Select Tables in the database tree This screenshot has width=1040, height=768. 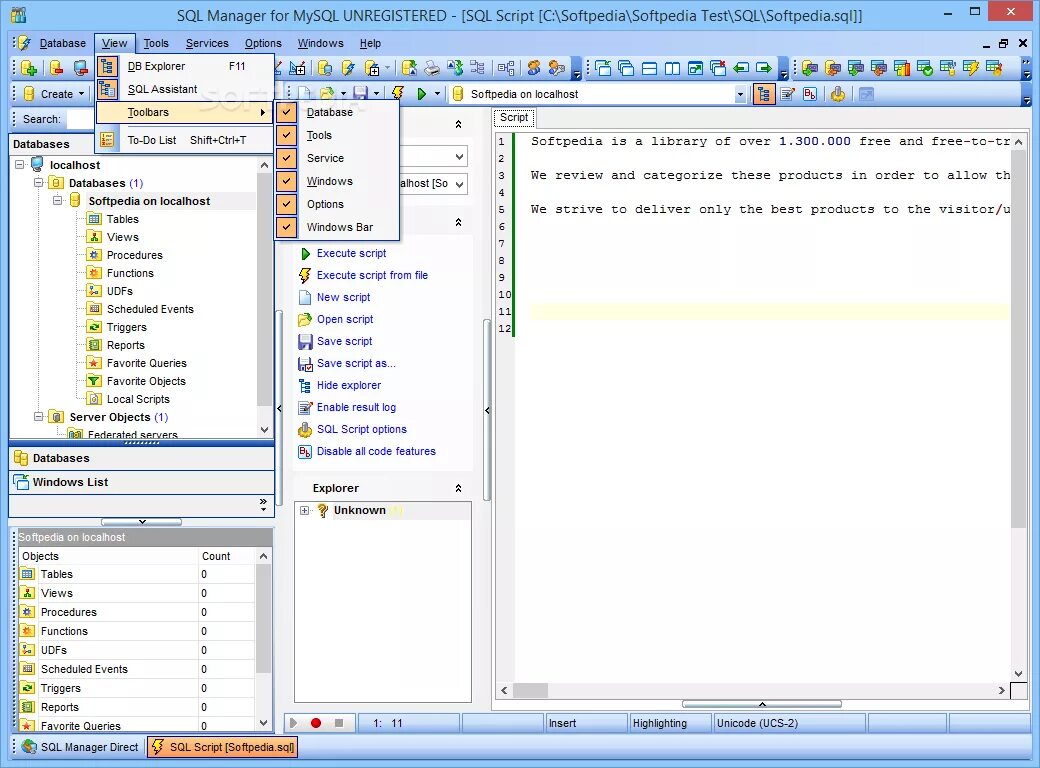pos(123,219)
